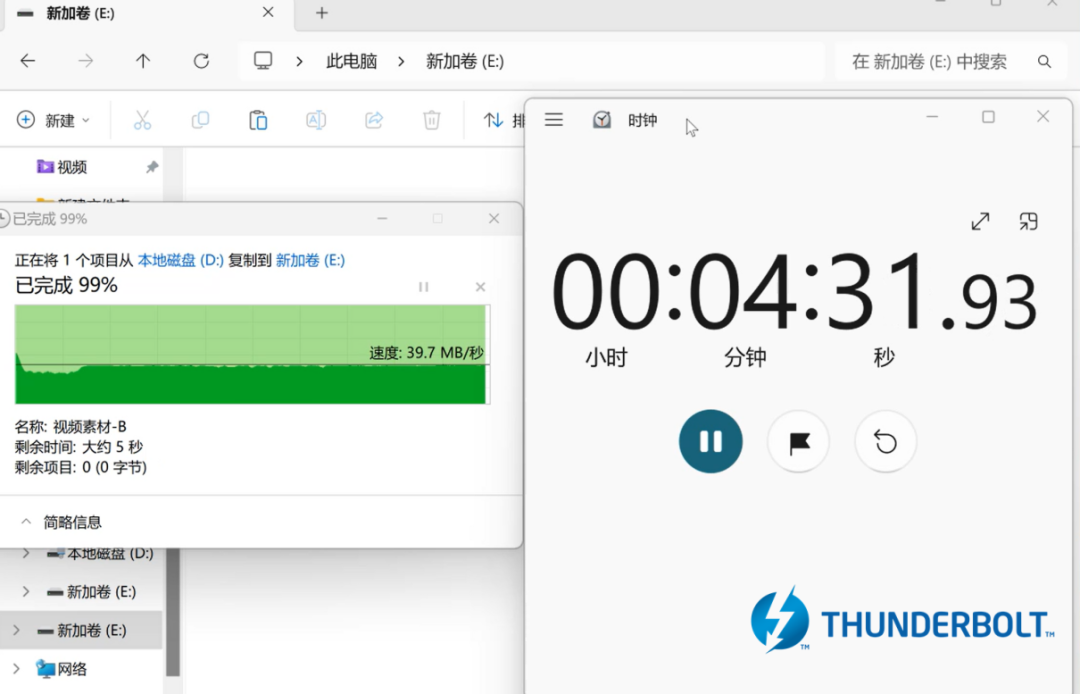
Task: Open the 新建 dropdown menu
Action: coord(54,120)
